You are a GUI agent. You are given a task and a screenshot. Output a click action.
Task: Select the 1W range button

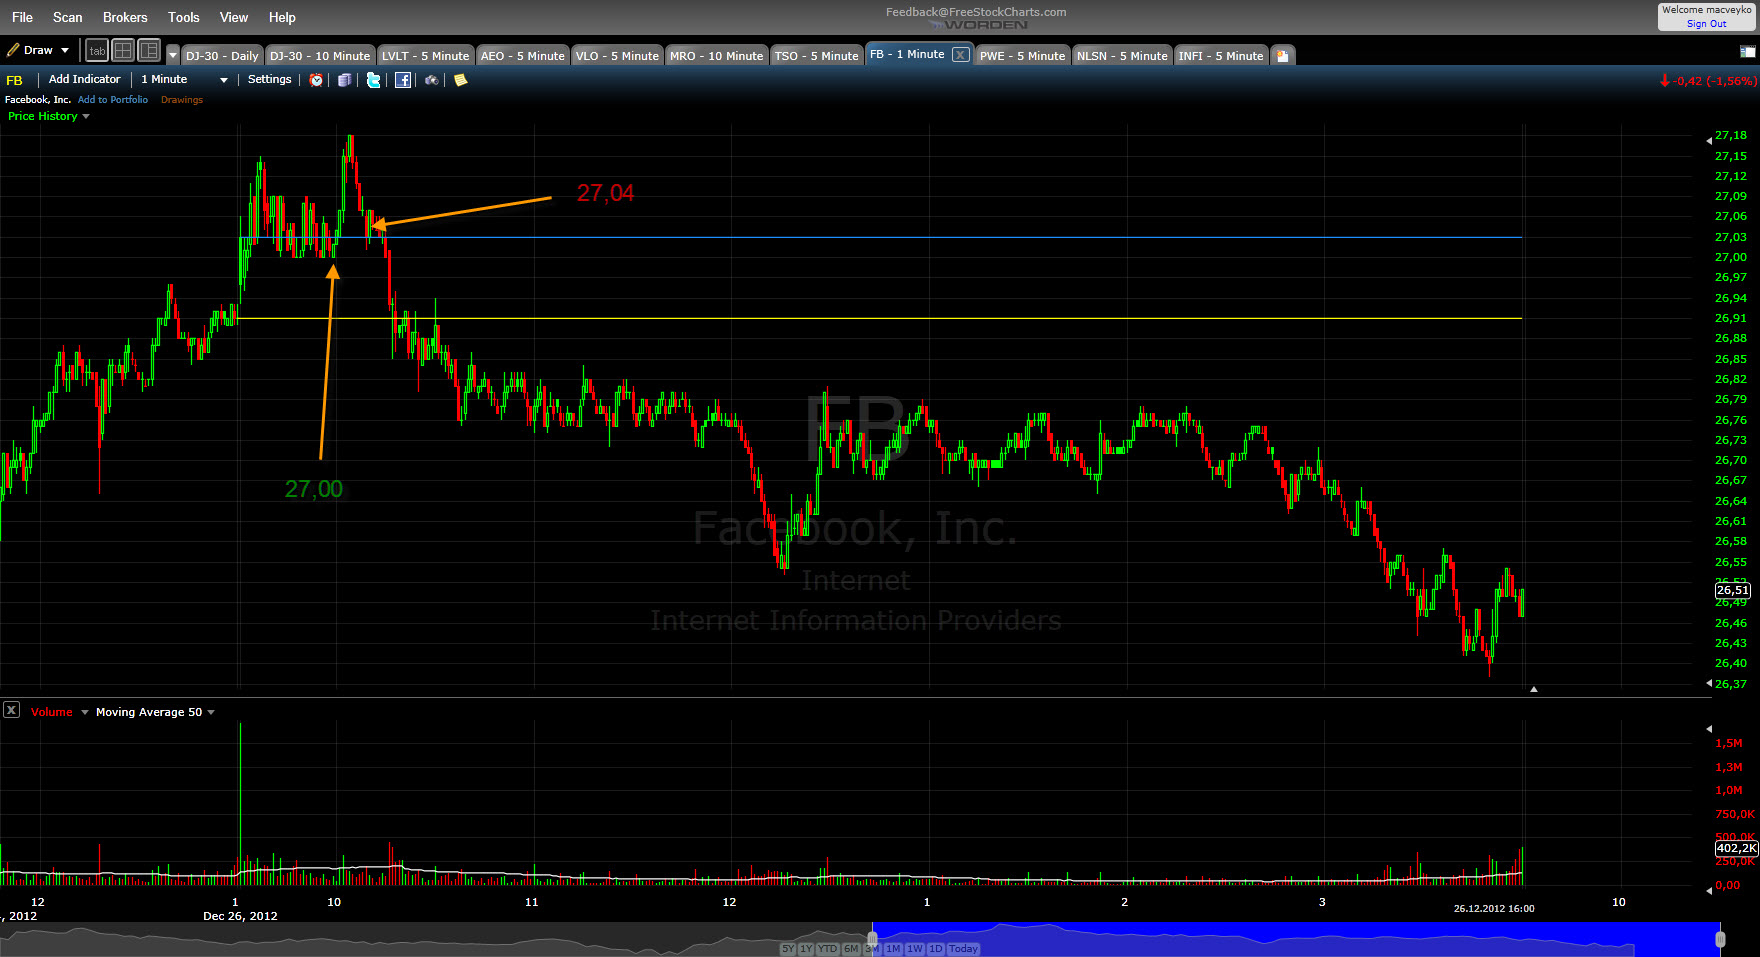[915, 949]
